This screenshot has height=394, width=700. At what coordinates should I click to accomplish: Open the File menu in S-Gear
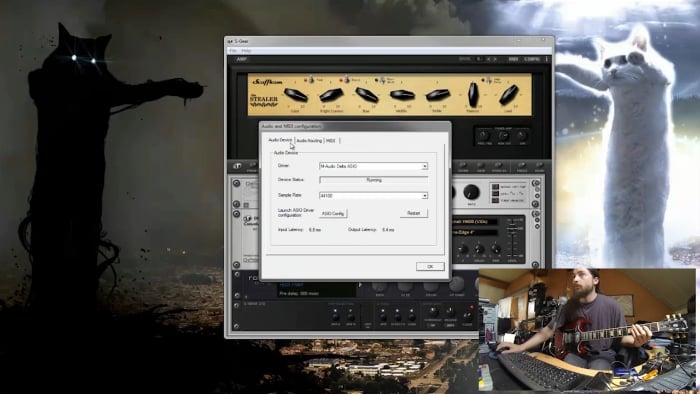[233, 51]
